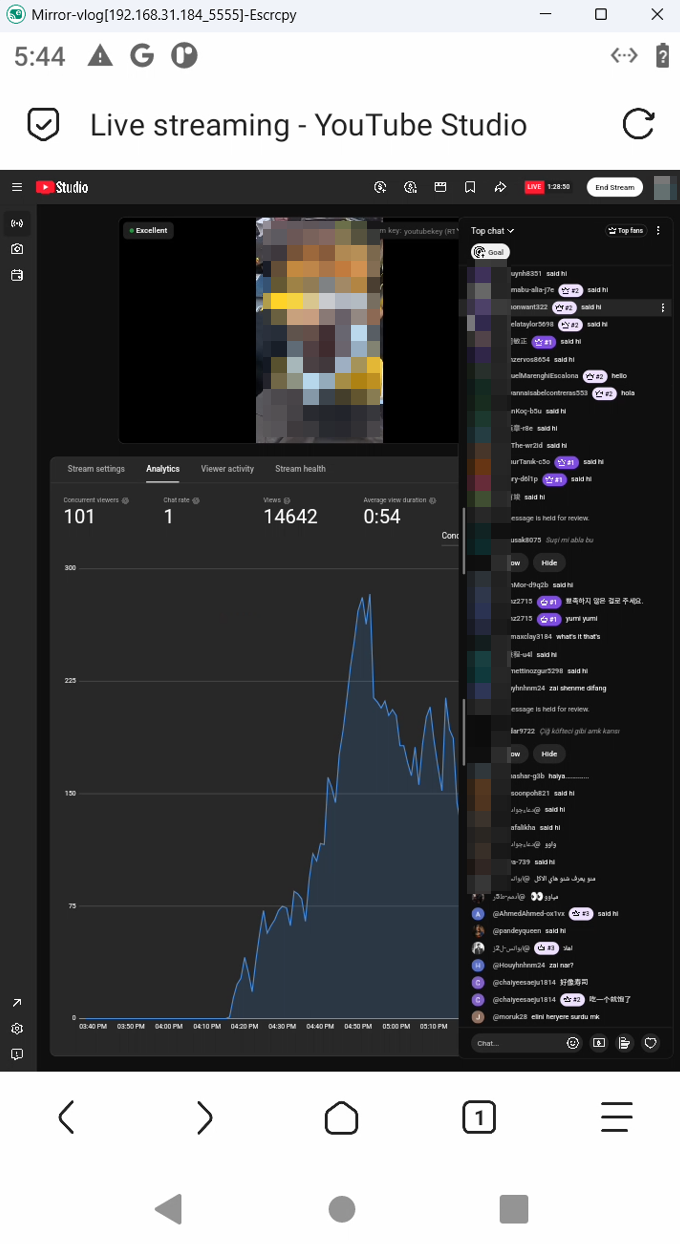Open the browser home page icon

(x=342, y=1117)
